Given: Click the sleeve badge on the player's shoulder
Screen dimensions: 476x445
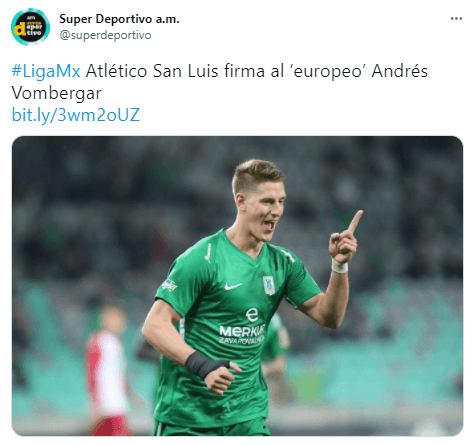Looking at the screenshot, I should tap(169, 285).
